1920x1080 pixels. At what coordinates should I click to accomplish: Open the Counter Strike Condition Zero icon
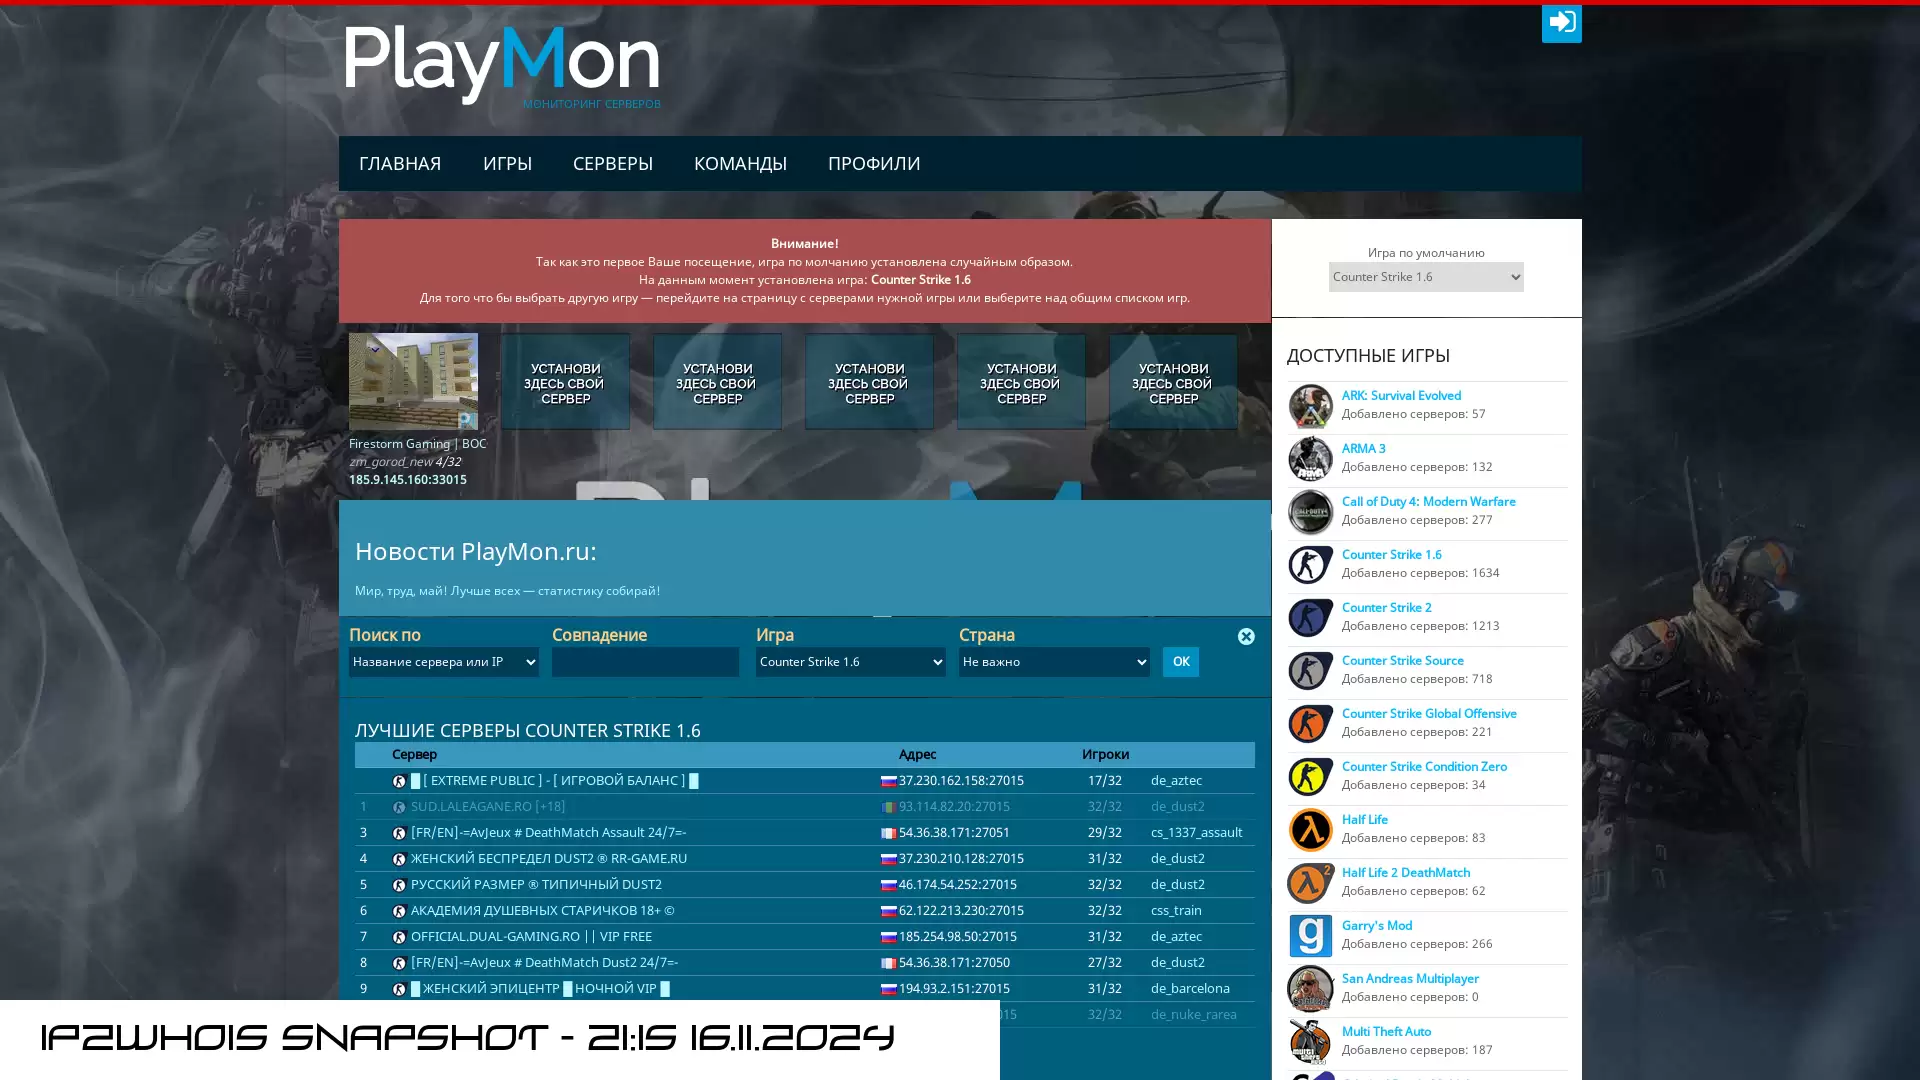point(1310,777)
